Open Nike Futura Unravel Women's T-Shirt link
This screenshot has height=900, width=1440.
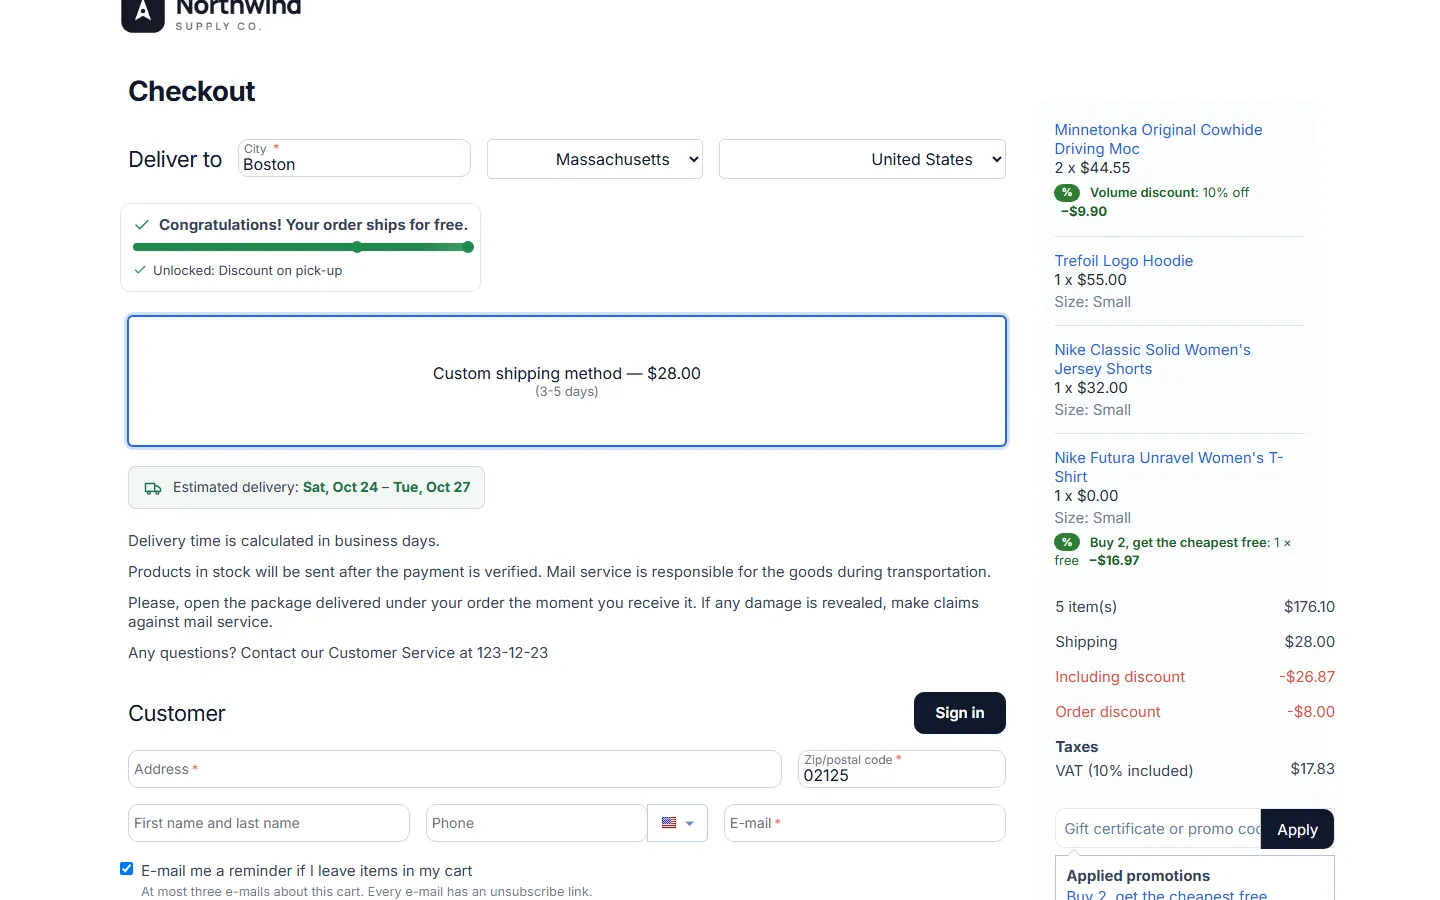pos(1168,467)
